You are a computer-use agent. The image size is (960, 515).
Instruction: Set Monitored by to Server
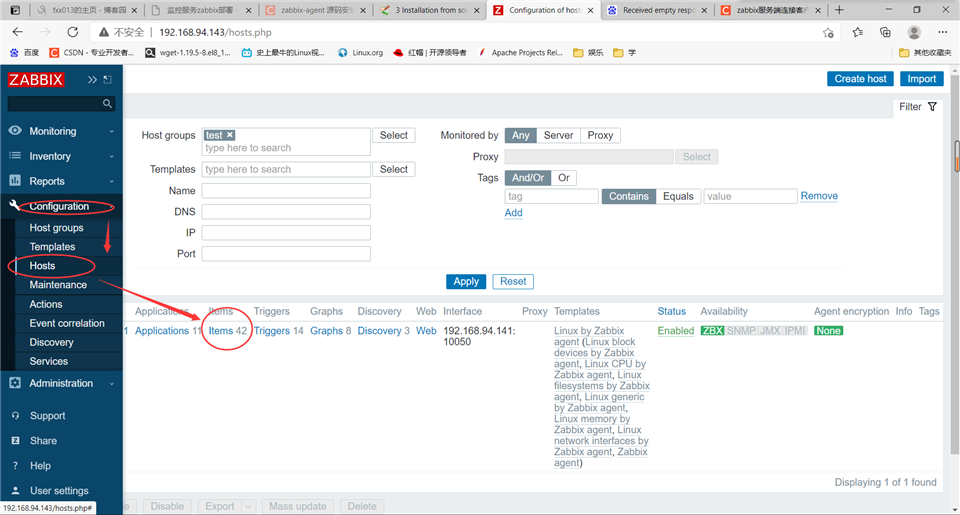click(x=558, y=135)
